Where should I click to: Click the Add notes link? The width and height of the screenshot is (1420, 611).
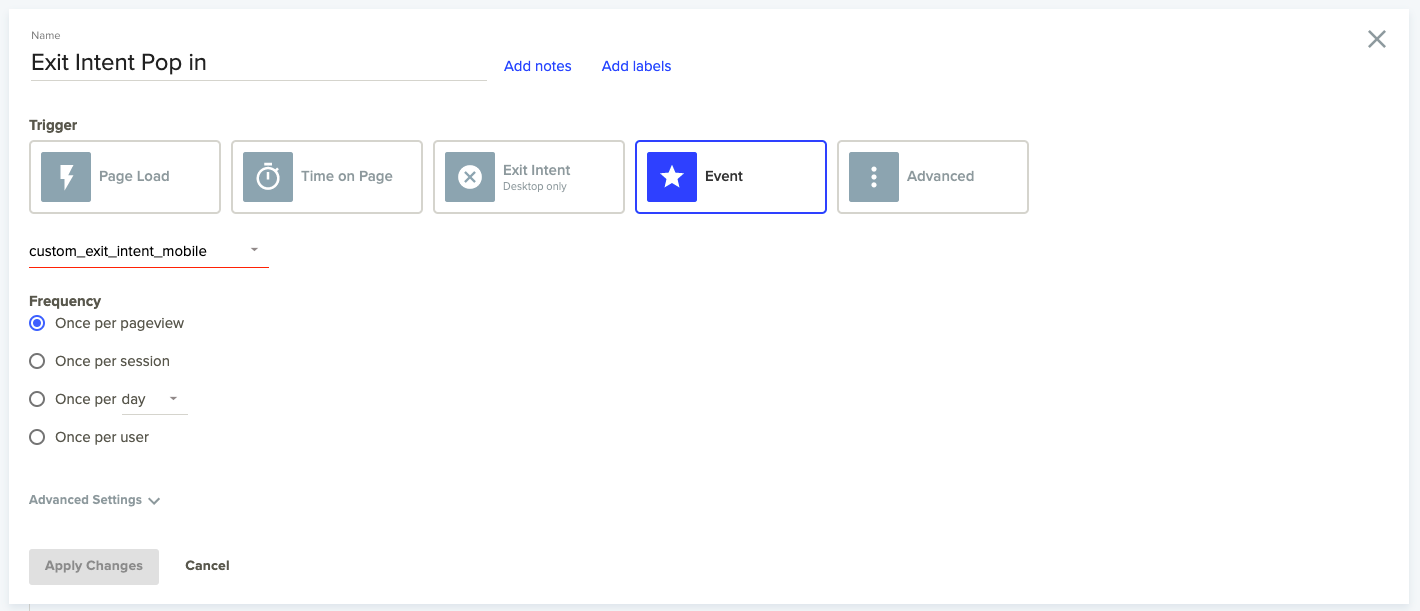538,66
